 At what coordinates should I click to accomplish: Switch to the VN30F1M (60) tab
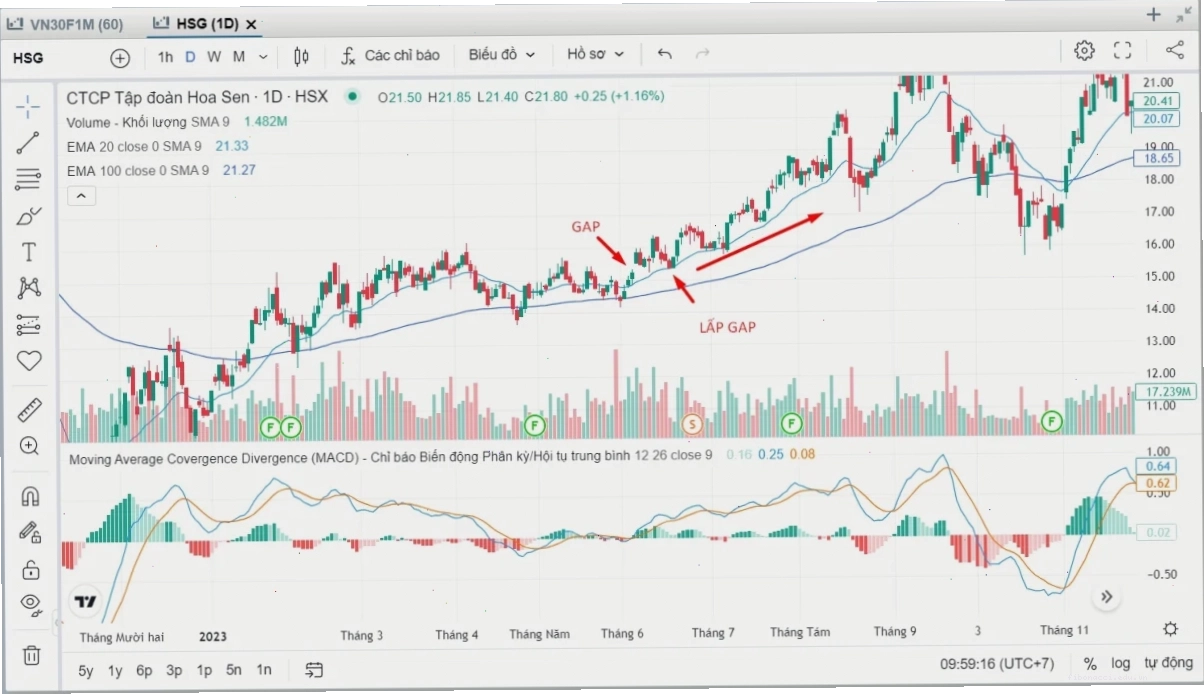(66, 23)
